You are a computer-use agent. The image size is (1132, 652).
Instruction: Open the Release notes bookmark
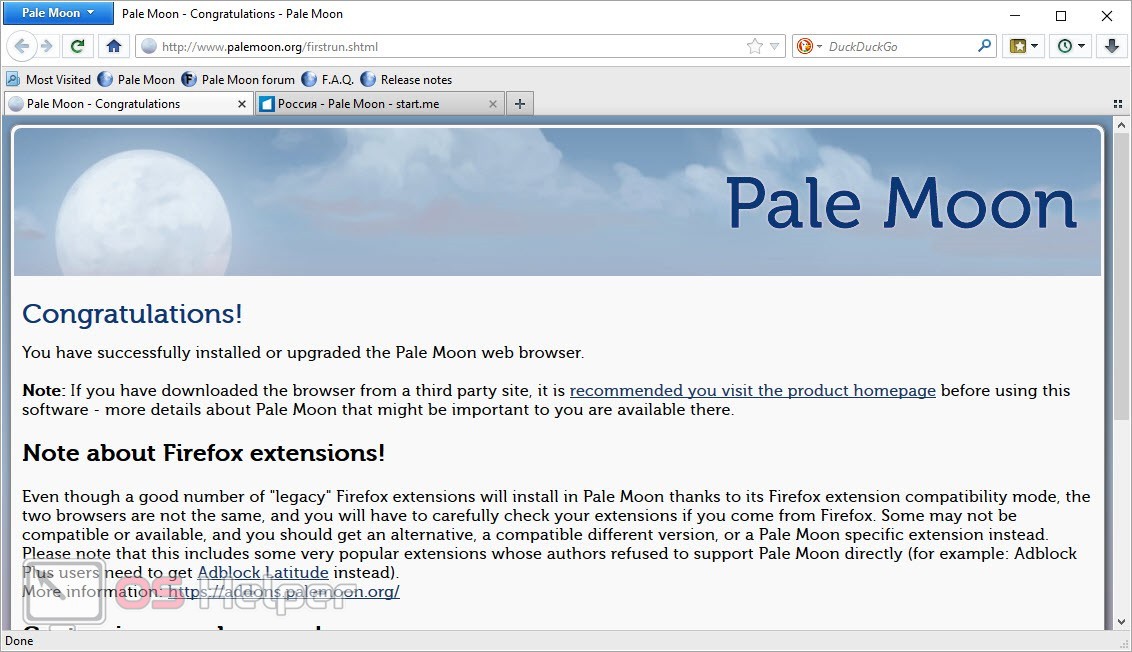406,79
